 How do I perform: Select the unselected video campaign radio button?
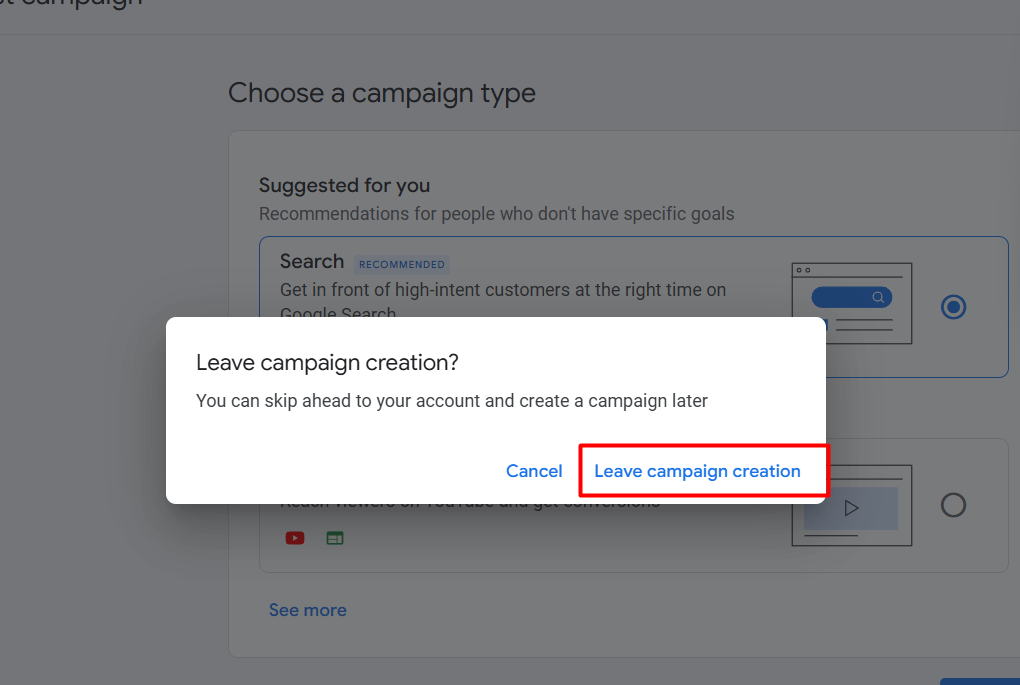953,505
